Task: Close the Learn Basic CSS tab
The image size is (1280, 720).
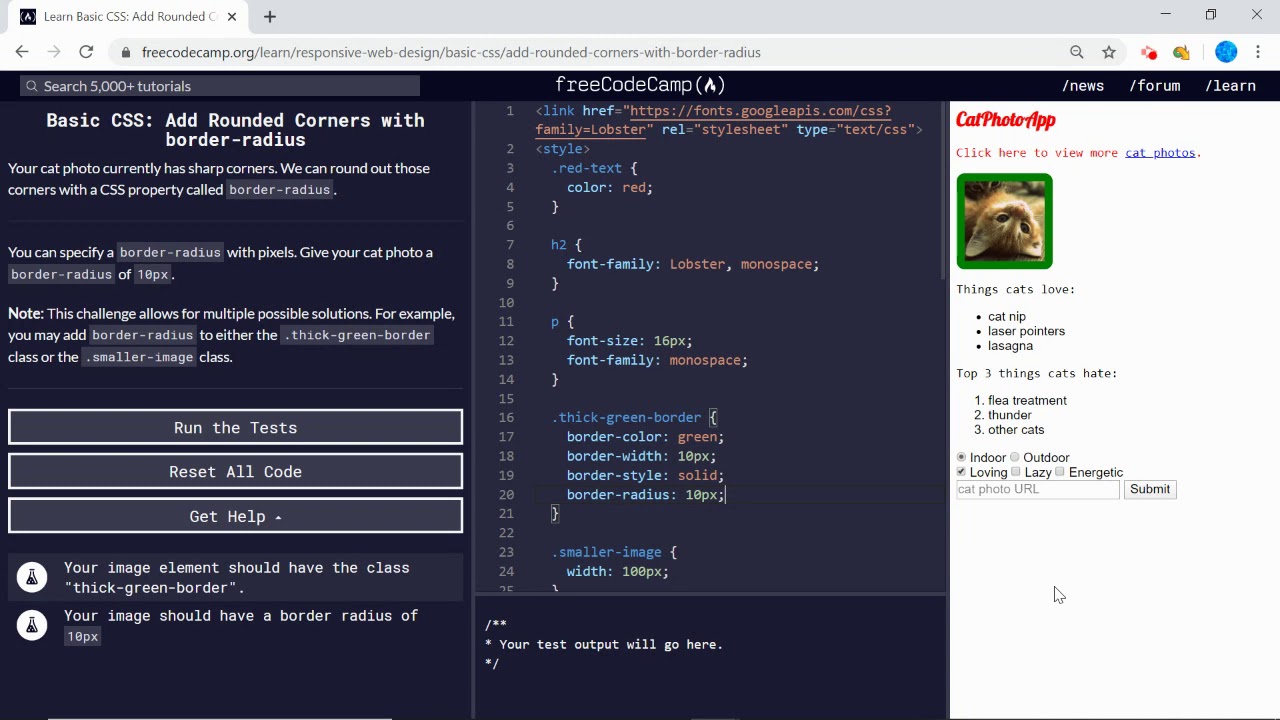Action: [x=232, y=16]
